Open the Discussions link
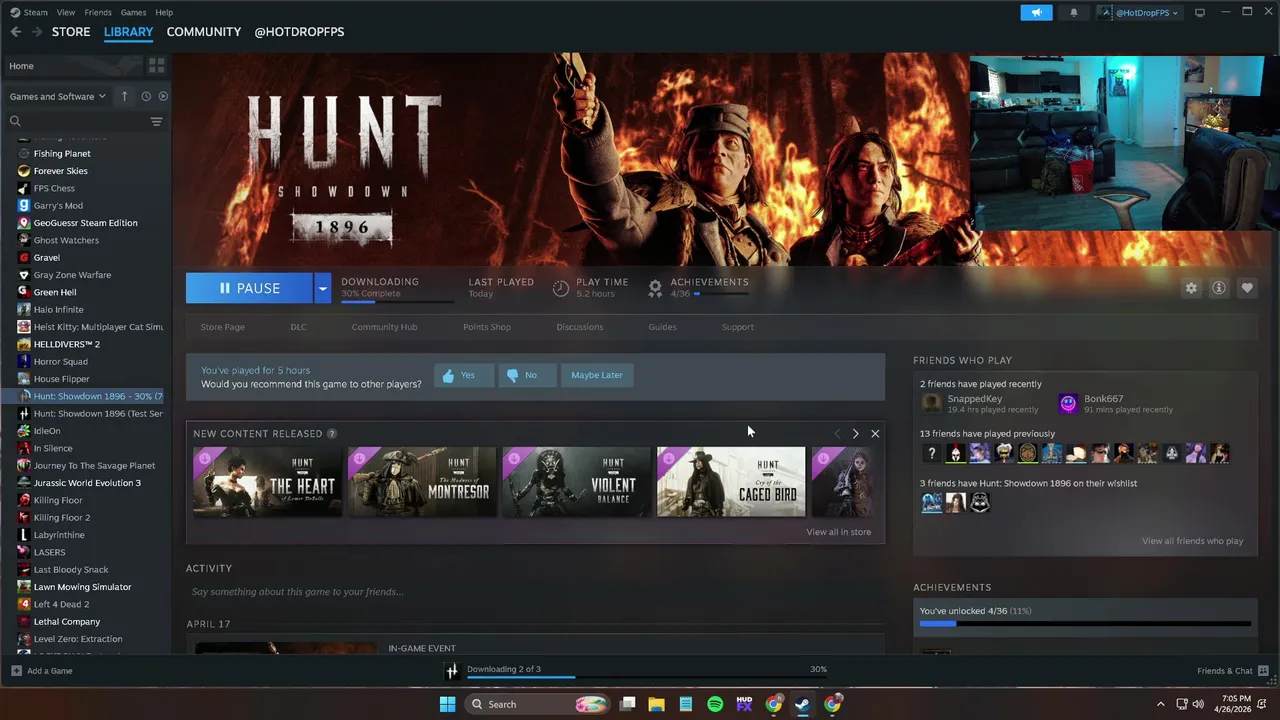The image size is (1280, 720). pos(580,327)
